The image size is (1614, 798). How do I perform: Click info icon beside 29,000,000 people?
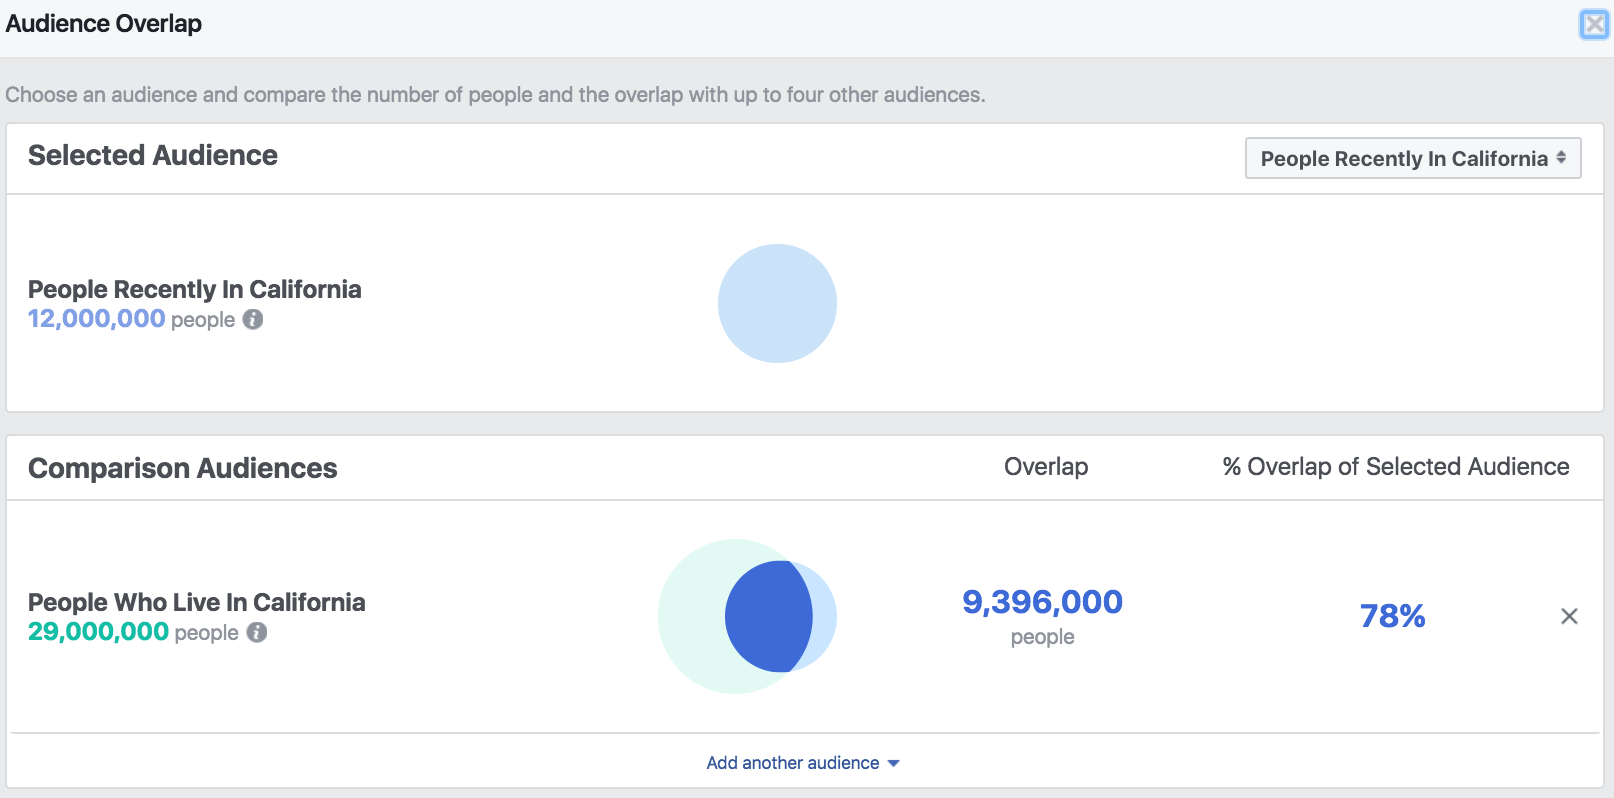257,632
